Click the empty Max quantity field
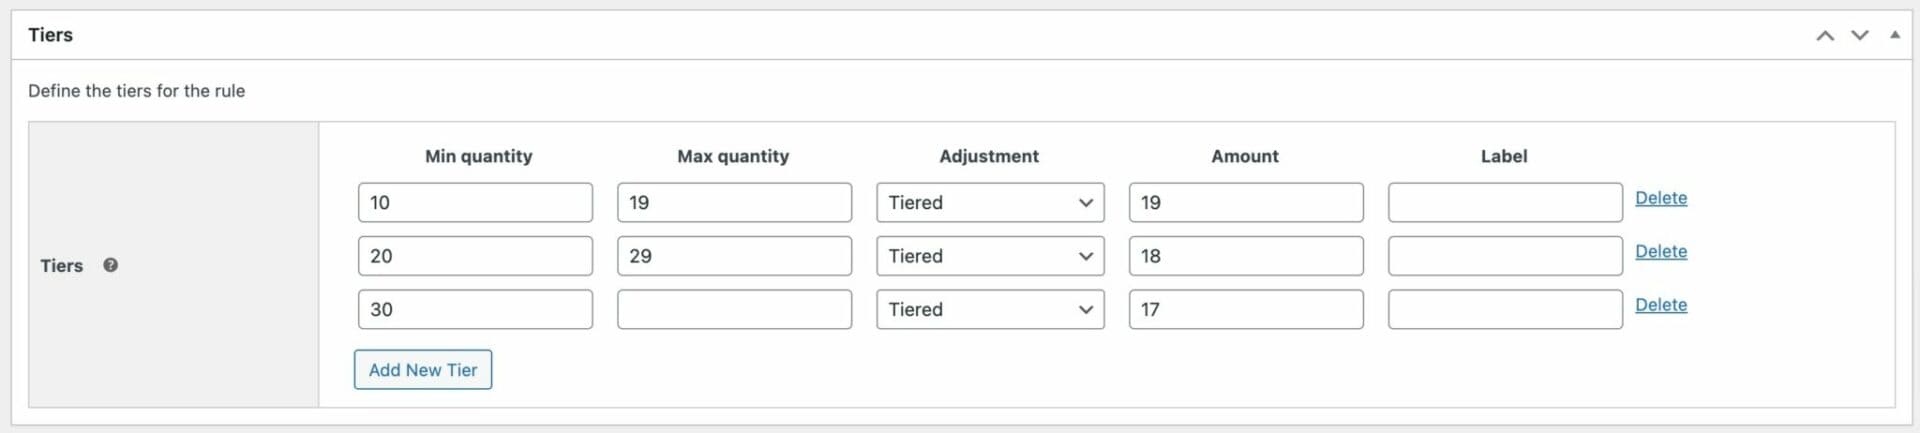Image resolution: width=1920 pixels, height=433 pixels. point(735,309)
